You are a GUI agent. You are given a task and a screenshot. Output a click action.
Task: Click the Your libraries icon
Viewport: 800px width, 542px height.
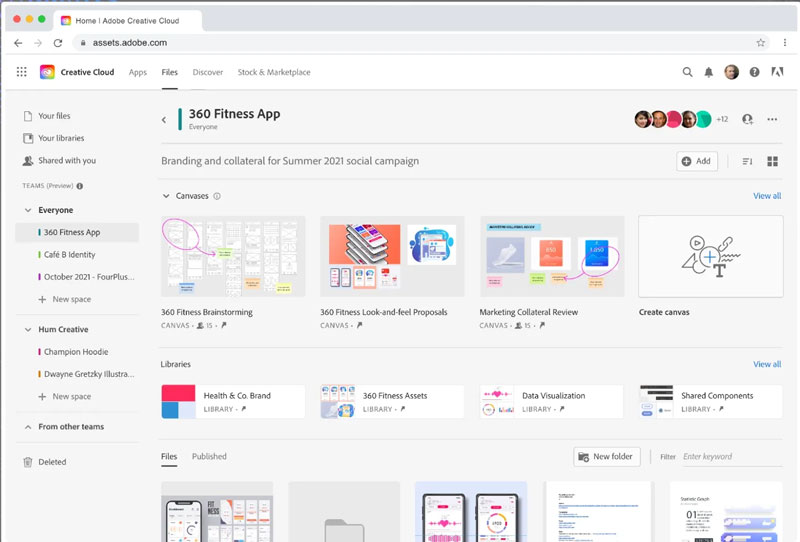click(28, 138)
